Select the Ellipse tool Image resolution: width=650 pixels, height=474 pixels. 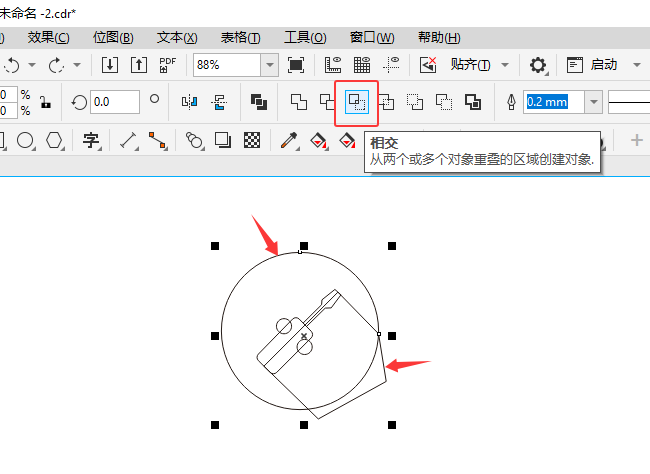coord(26,141)
